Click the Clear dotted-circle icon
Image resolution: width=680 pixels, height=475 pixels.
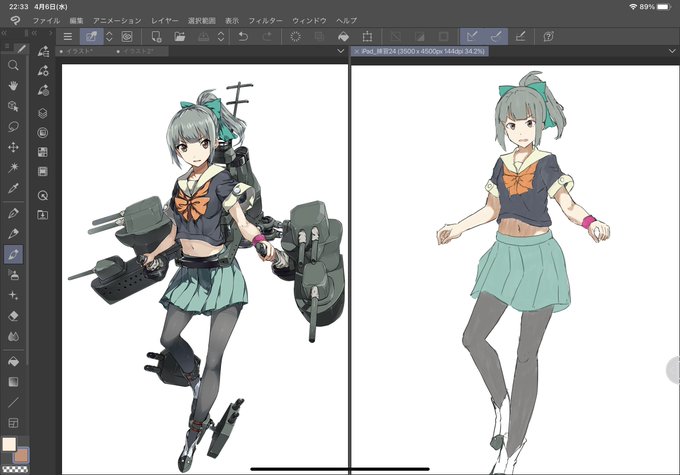click(295, 37)
